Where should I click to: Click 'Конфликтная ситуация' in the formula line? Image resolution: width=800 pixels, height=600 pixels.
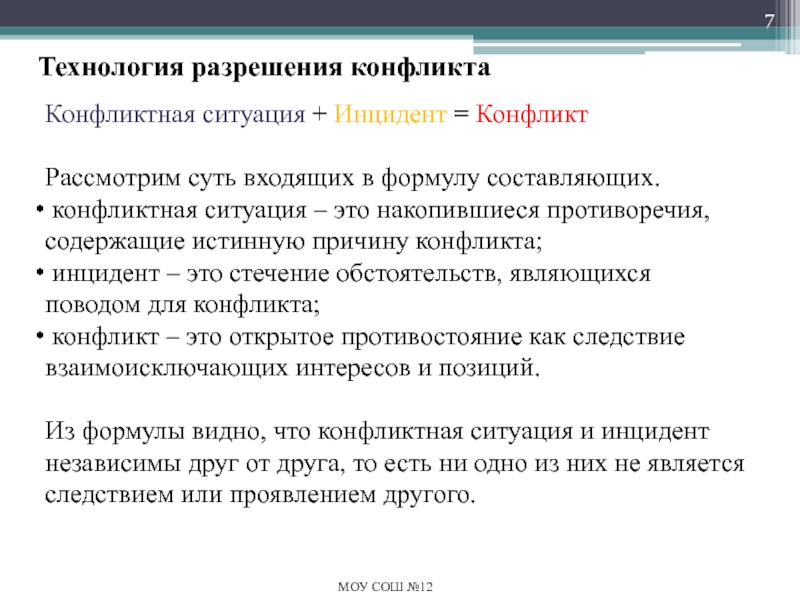(x=175, y=114)
